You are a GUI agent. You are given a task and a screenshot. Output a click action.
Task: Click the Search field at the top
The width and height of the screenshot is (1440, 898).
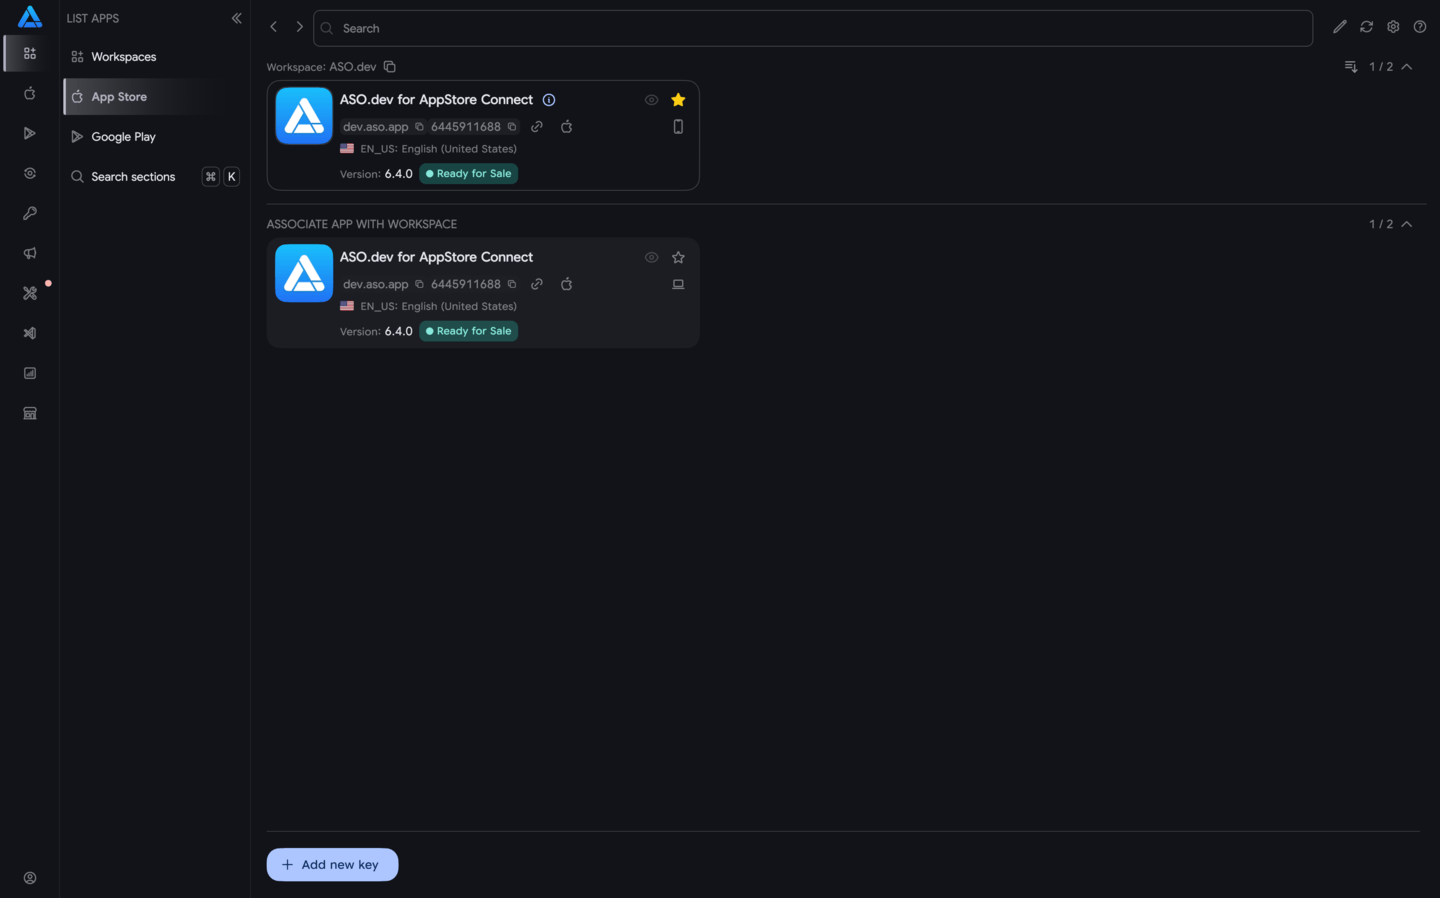[x=813, y=28]
